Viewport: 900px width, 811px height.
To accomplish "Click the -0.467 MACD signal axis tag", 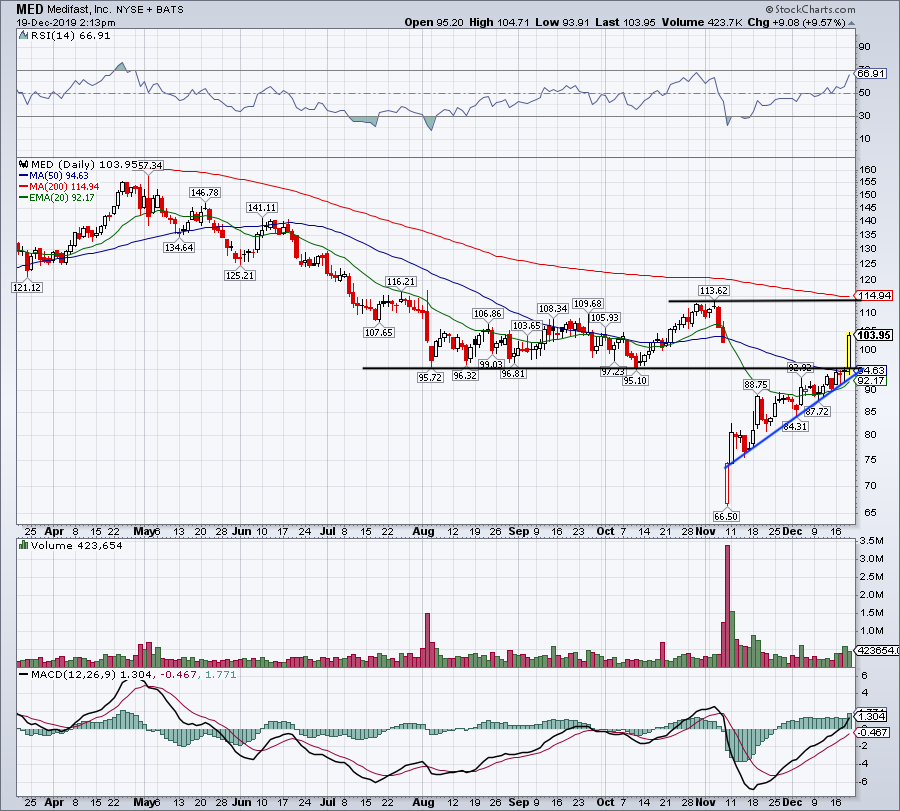I will (873, 732).
